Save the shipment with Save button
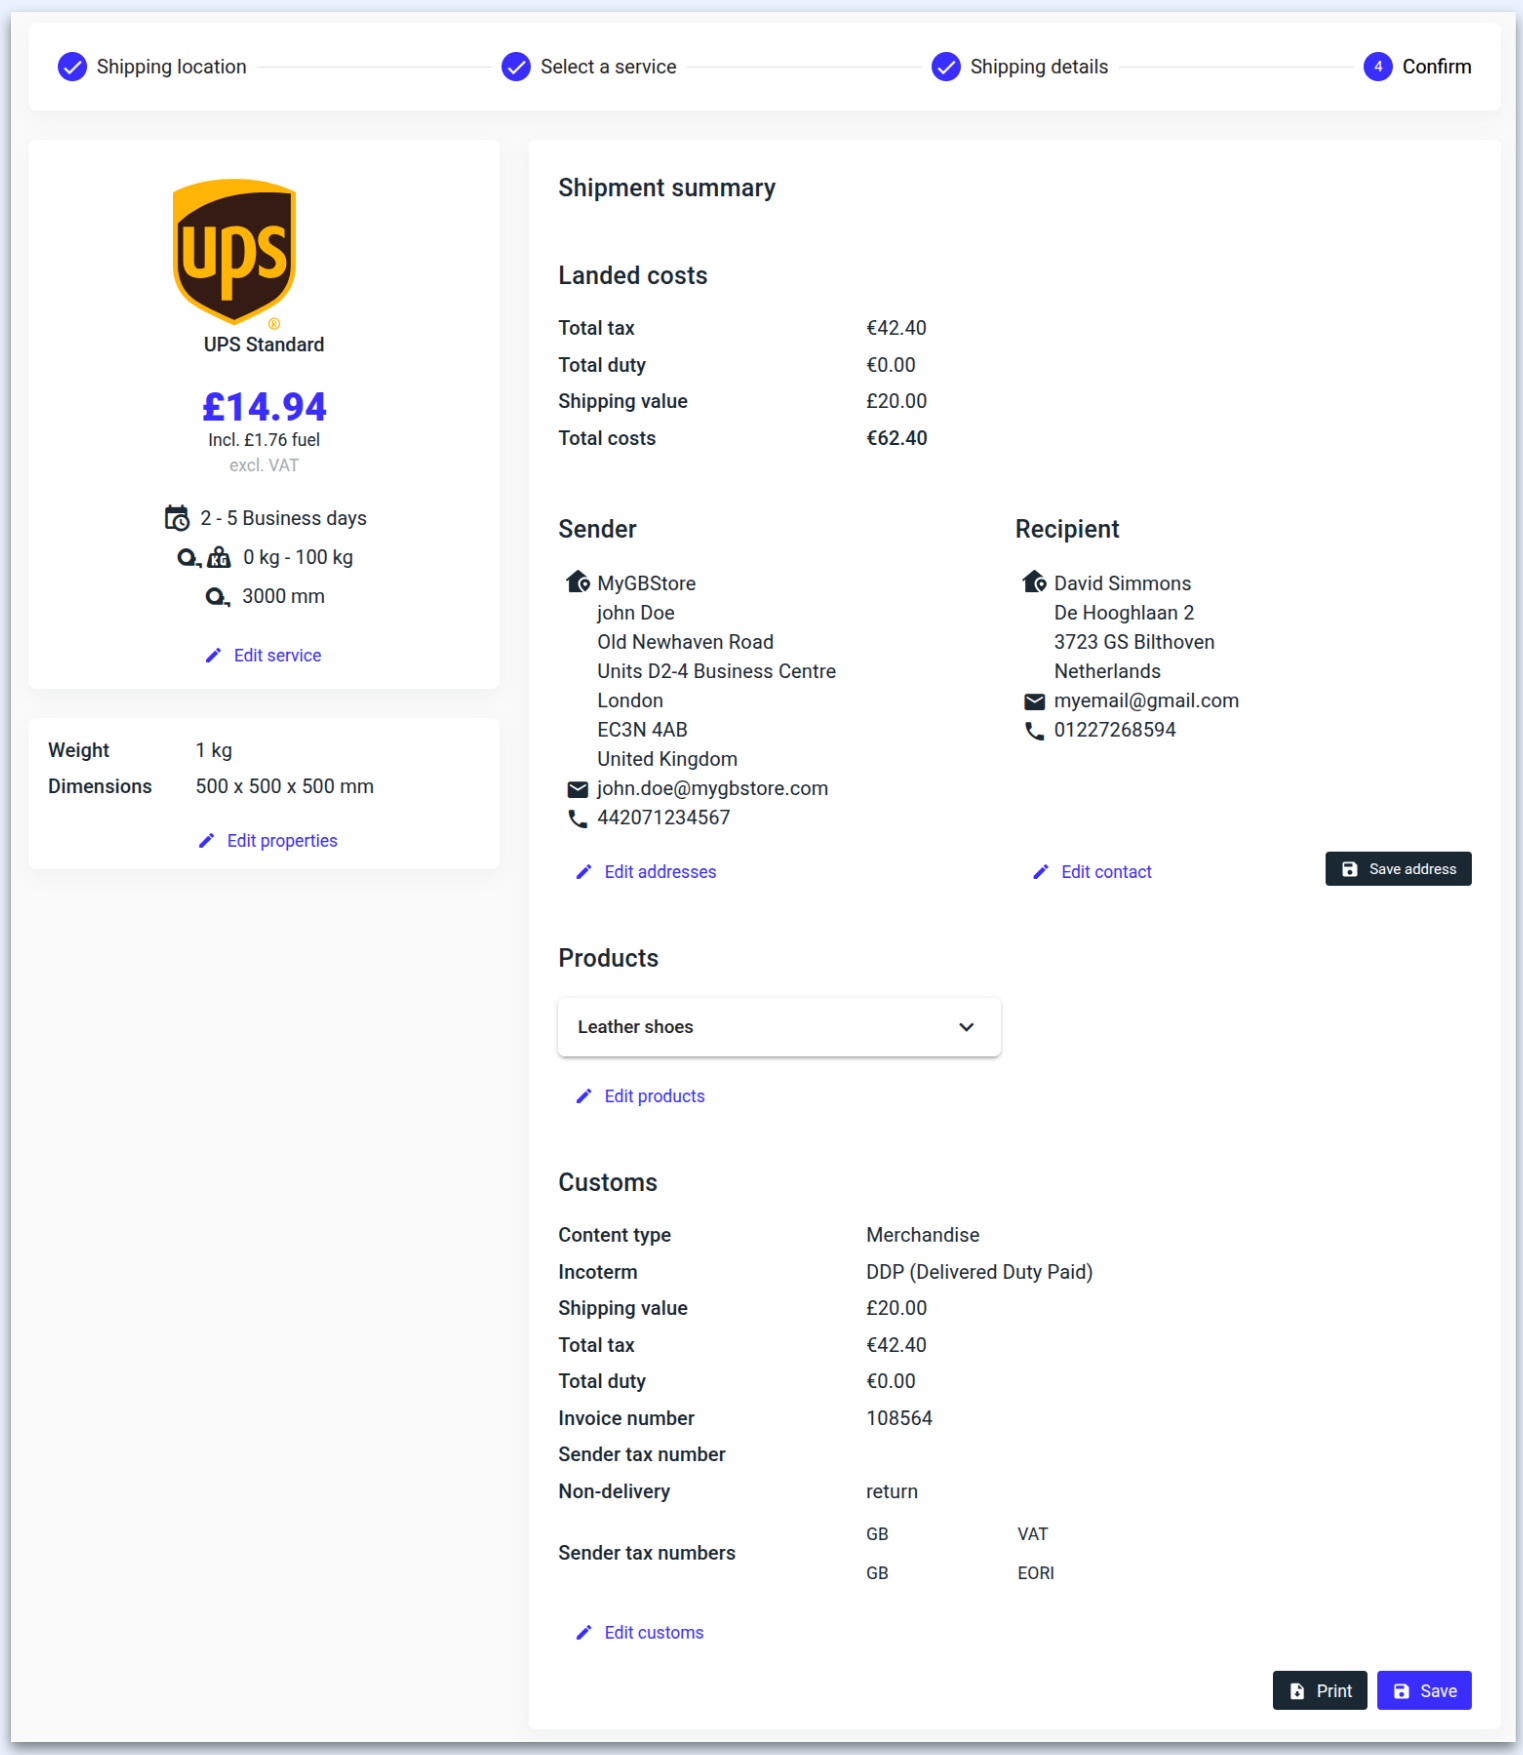This screenshot has height=1755, width=1523. pyautogui.click(x=1423, y=1691)
